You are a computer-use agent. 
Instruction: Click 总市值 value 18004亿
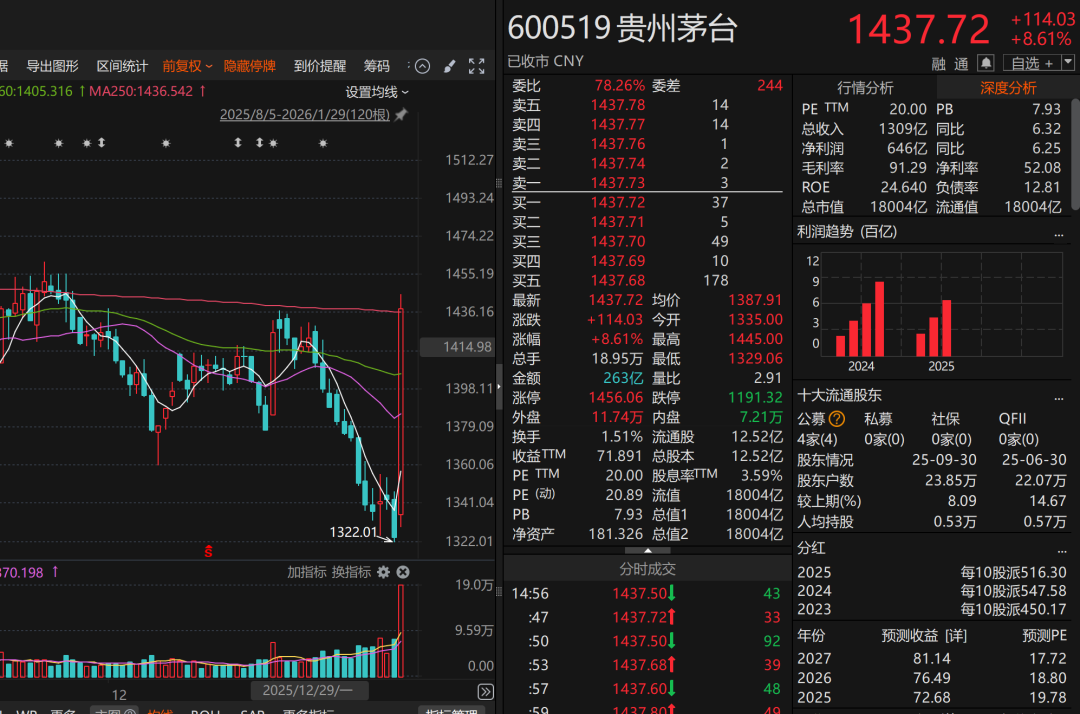(x=898, y=207)
